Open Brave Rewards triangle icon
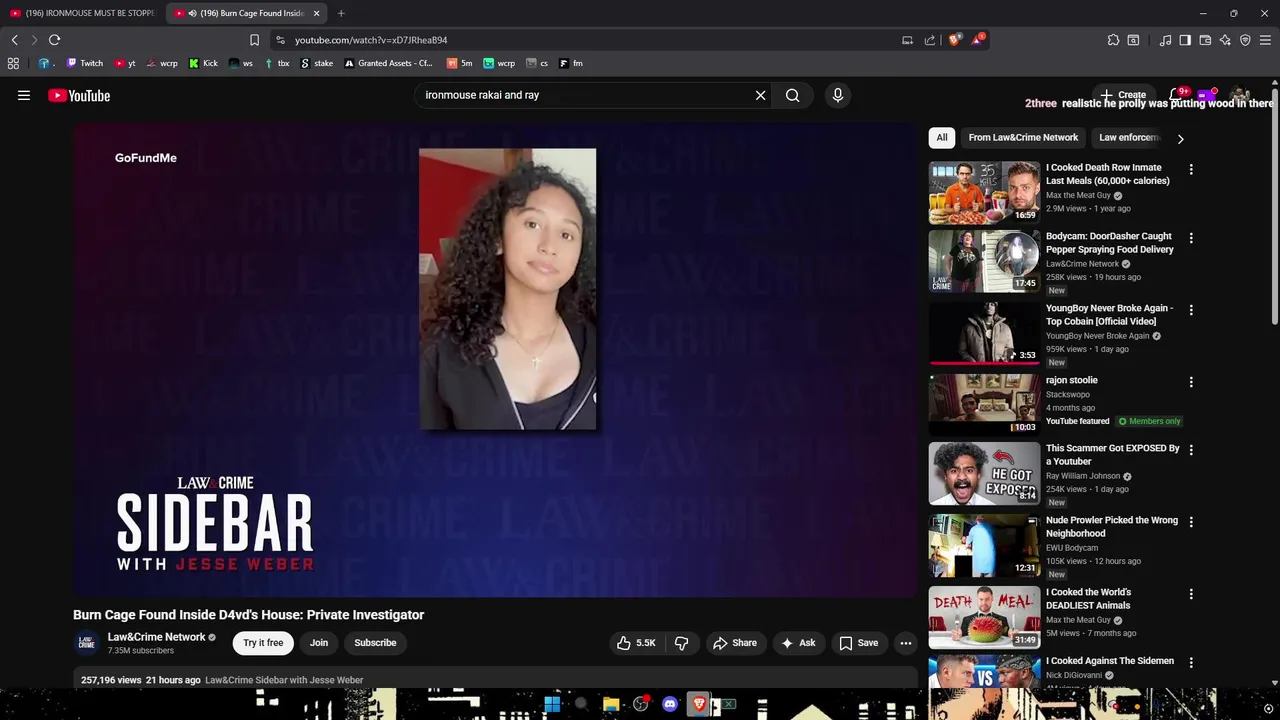1280x720 pixels. 978,40
